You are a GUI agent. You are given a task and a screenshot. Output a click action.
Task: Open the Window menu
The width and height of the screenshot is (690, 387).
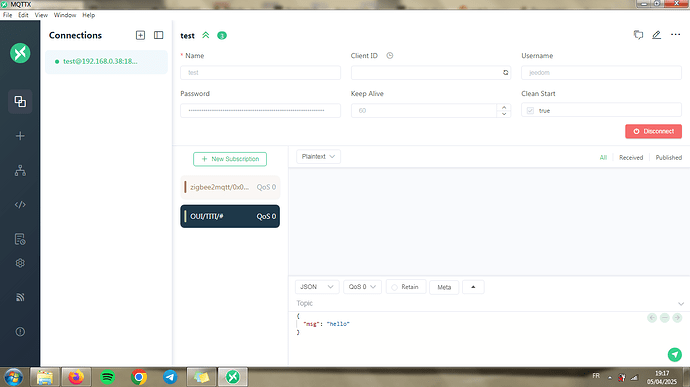tap(65, 15)
